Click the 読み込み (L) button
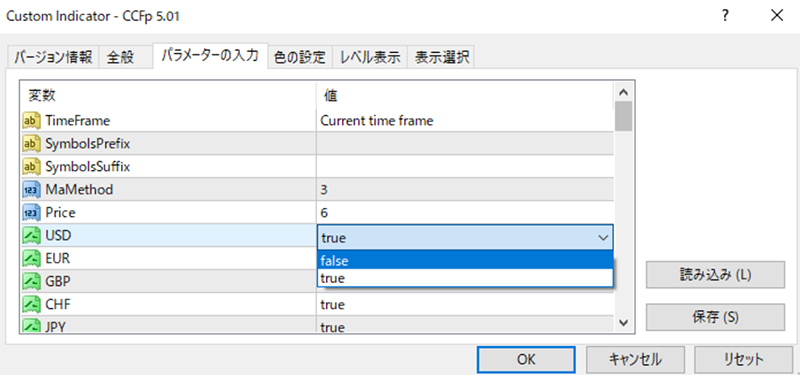 (x=715, y=274)
